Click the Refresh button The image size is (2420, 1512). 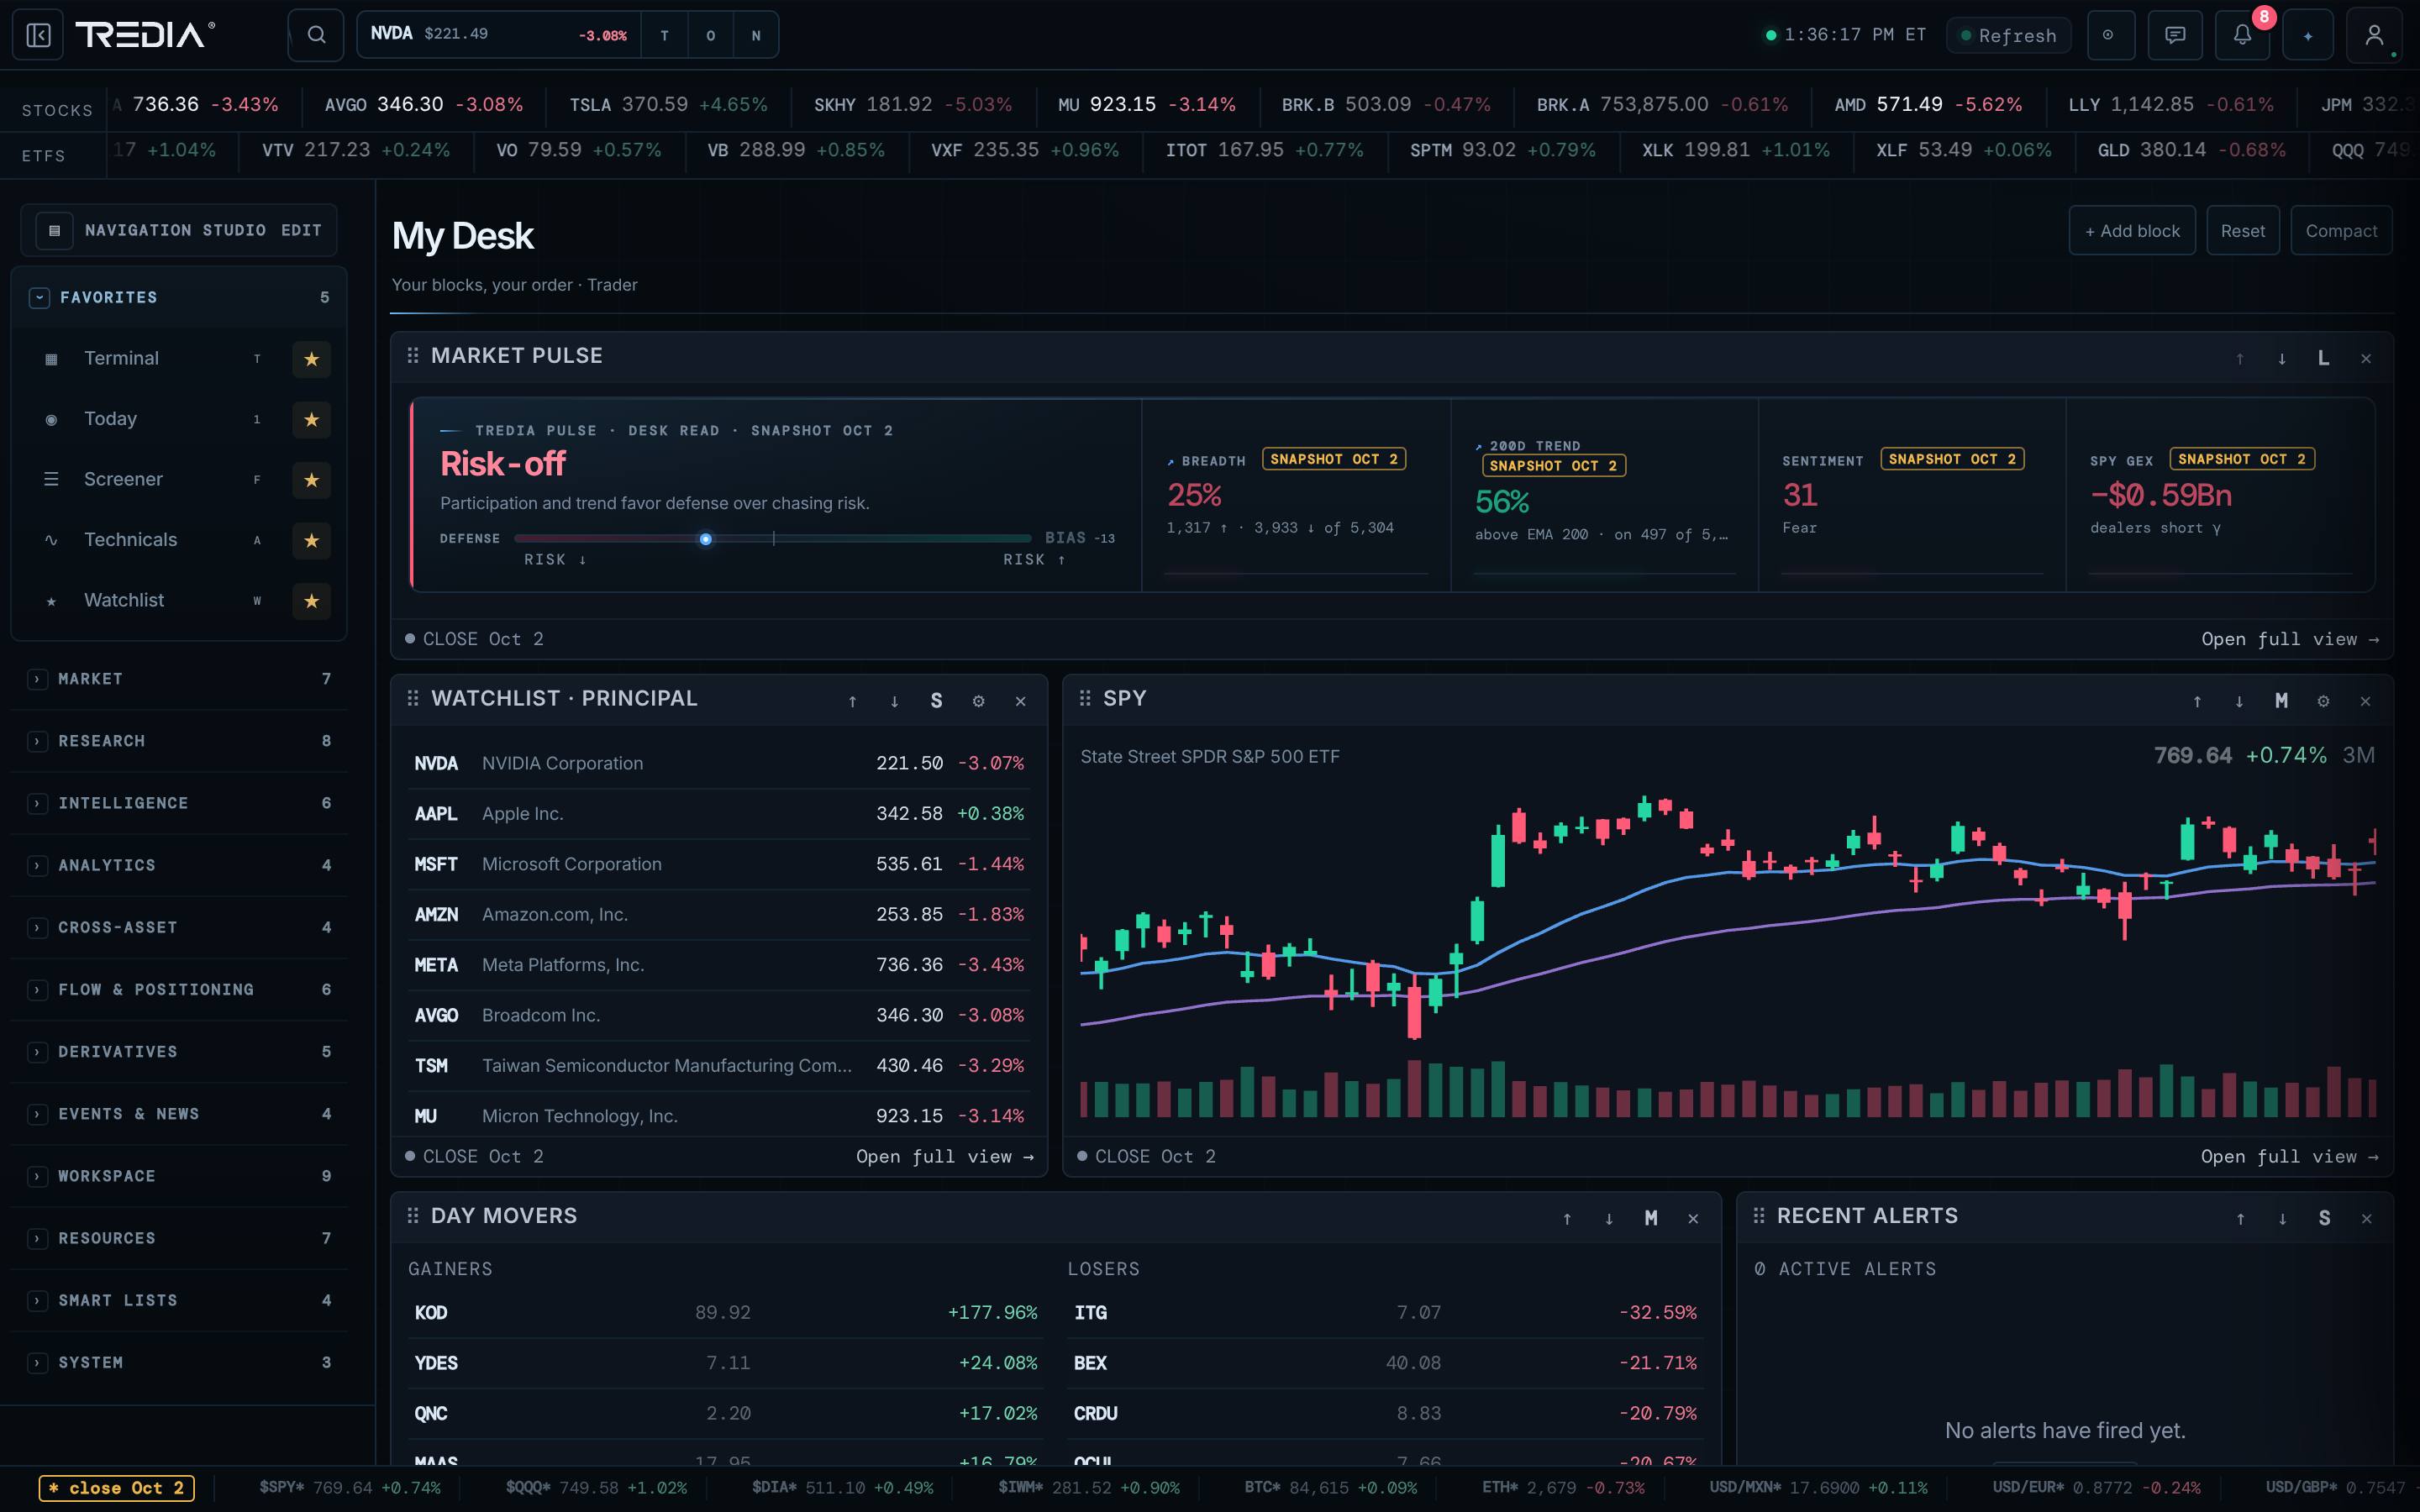pos(2008,36)
